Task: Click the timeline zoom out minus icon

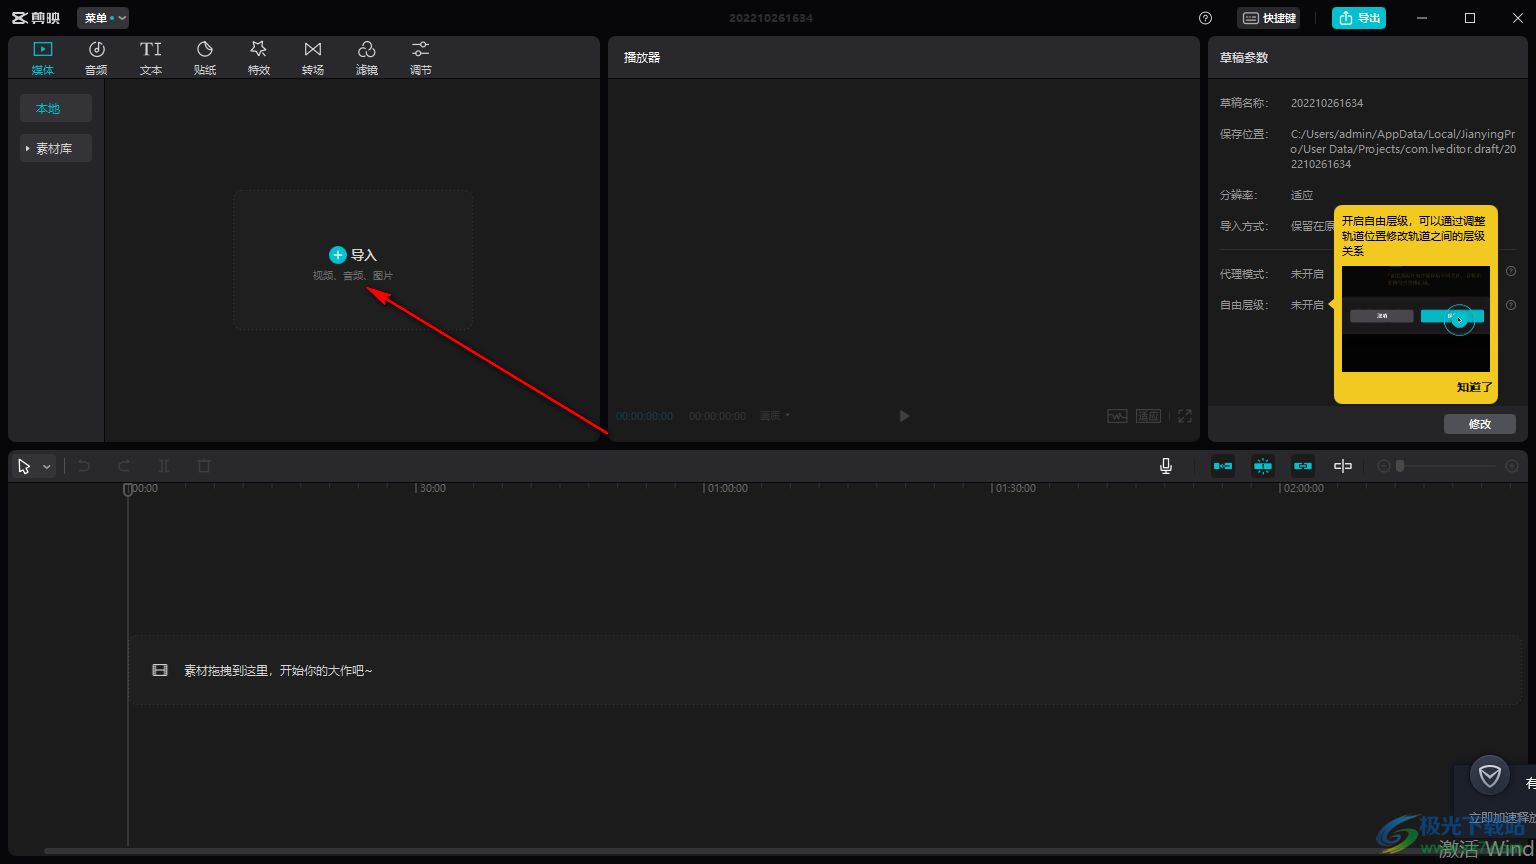Action: coord(1384,466)
